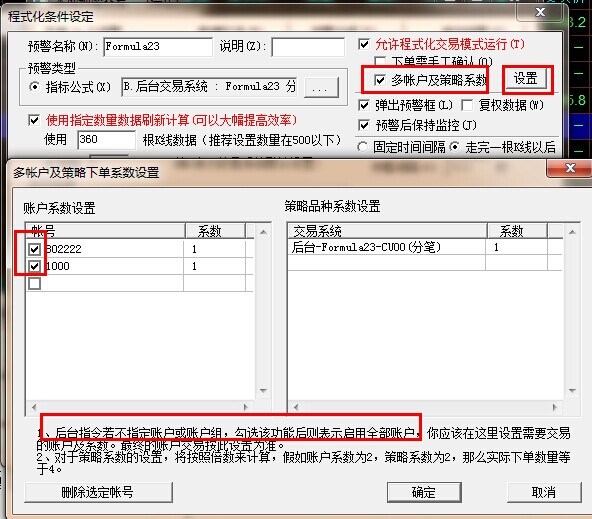This screenshot has width=592, height=519.
Task: Toggle 允许程式化交易模式运行 checkbox
Action: pyautogui.click(x=364, y=45)
